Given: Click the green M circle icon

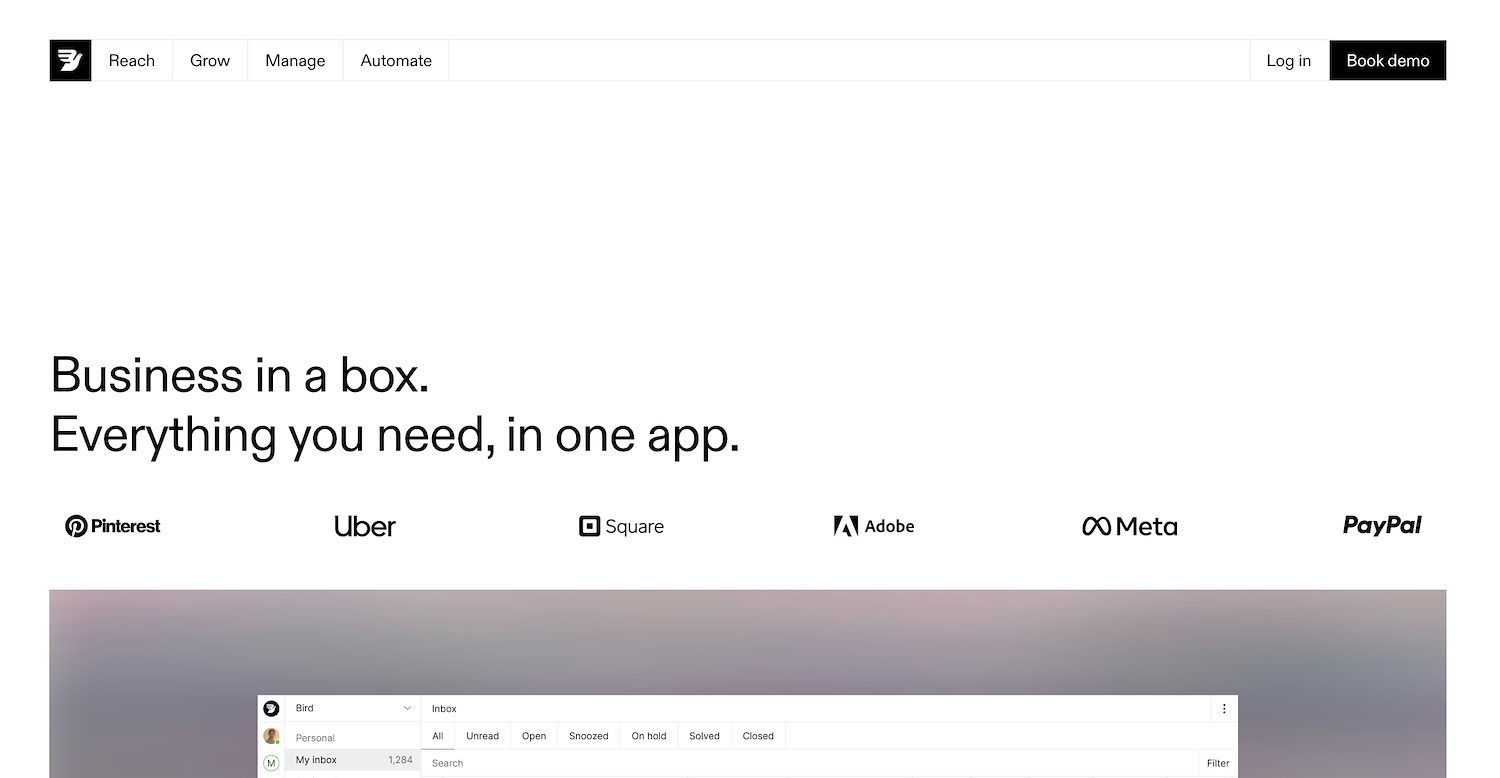Looking at the screenshot, I should 271,763.
